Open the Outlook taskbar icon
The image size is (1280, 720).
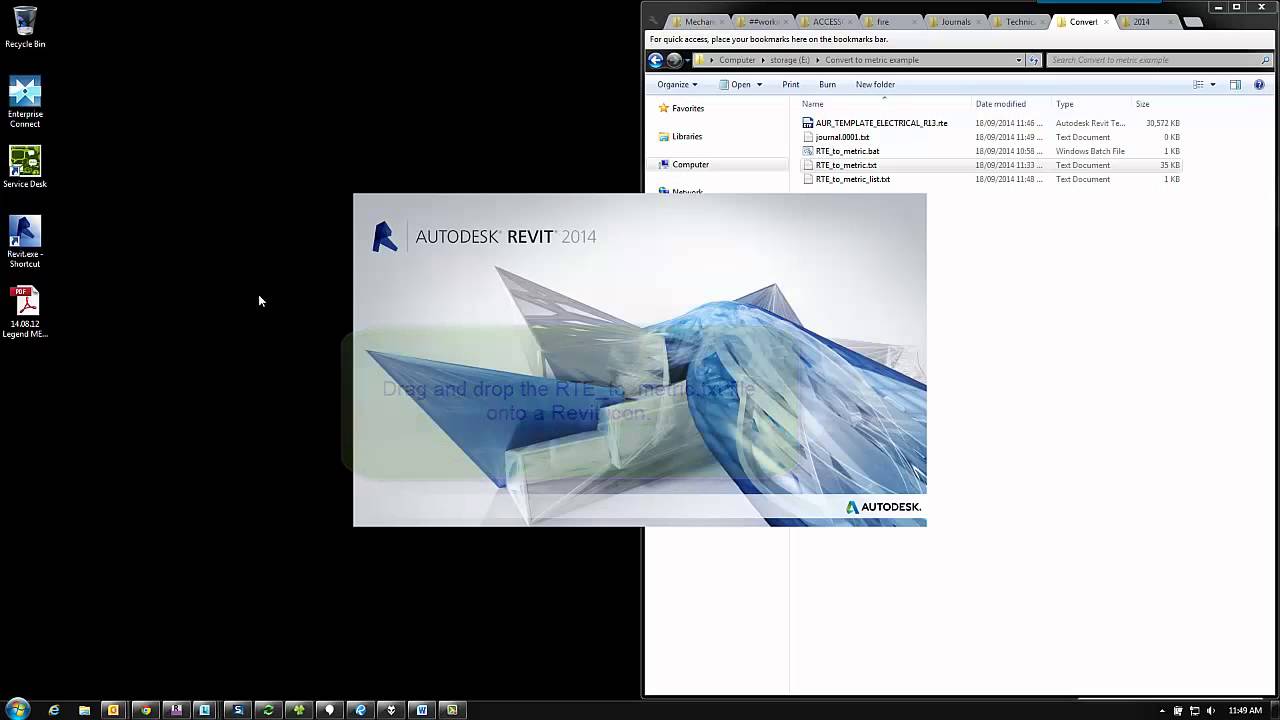[x=113, y=710]
